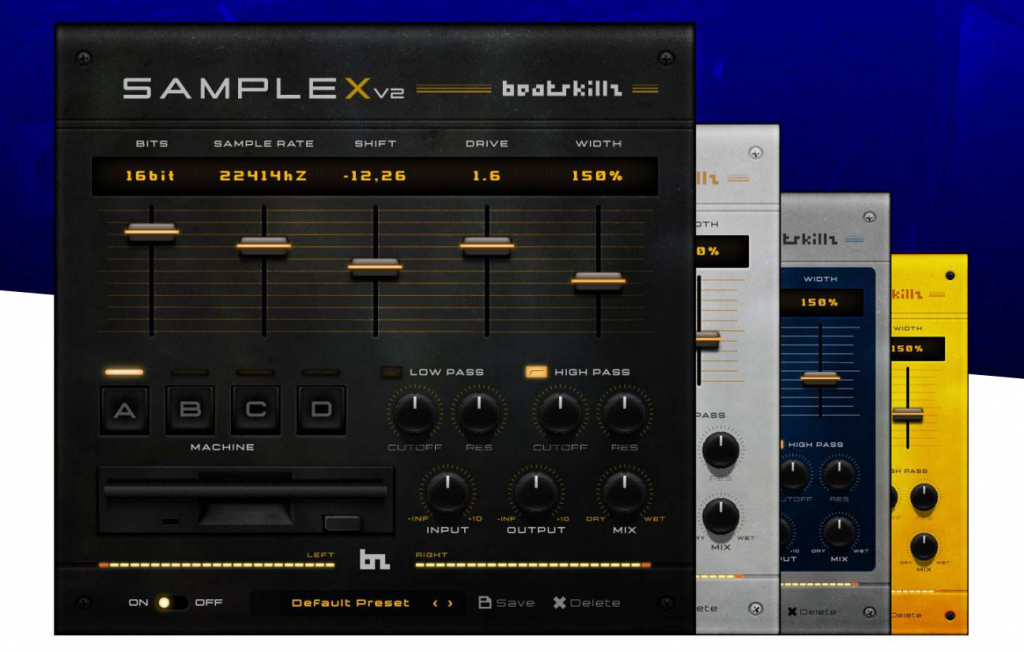Screen dimensions: 1024x652
Task: Click the floppy disk drive slot
Action: pos(245,491)
